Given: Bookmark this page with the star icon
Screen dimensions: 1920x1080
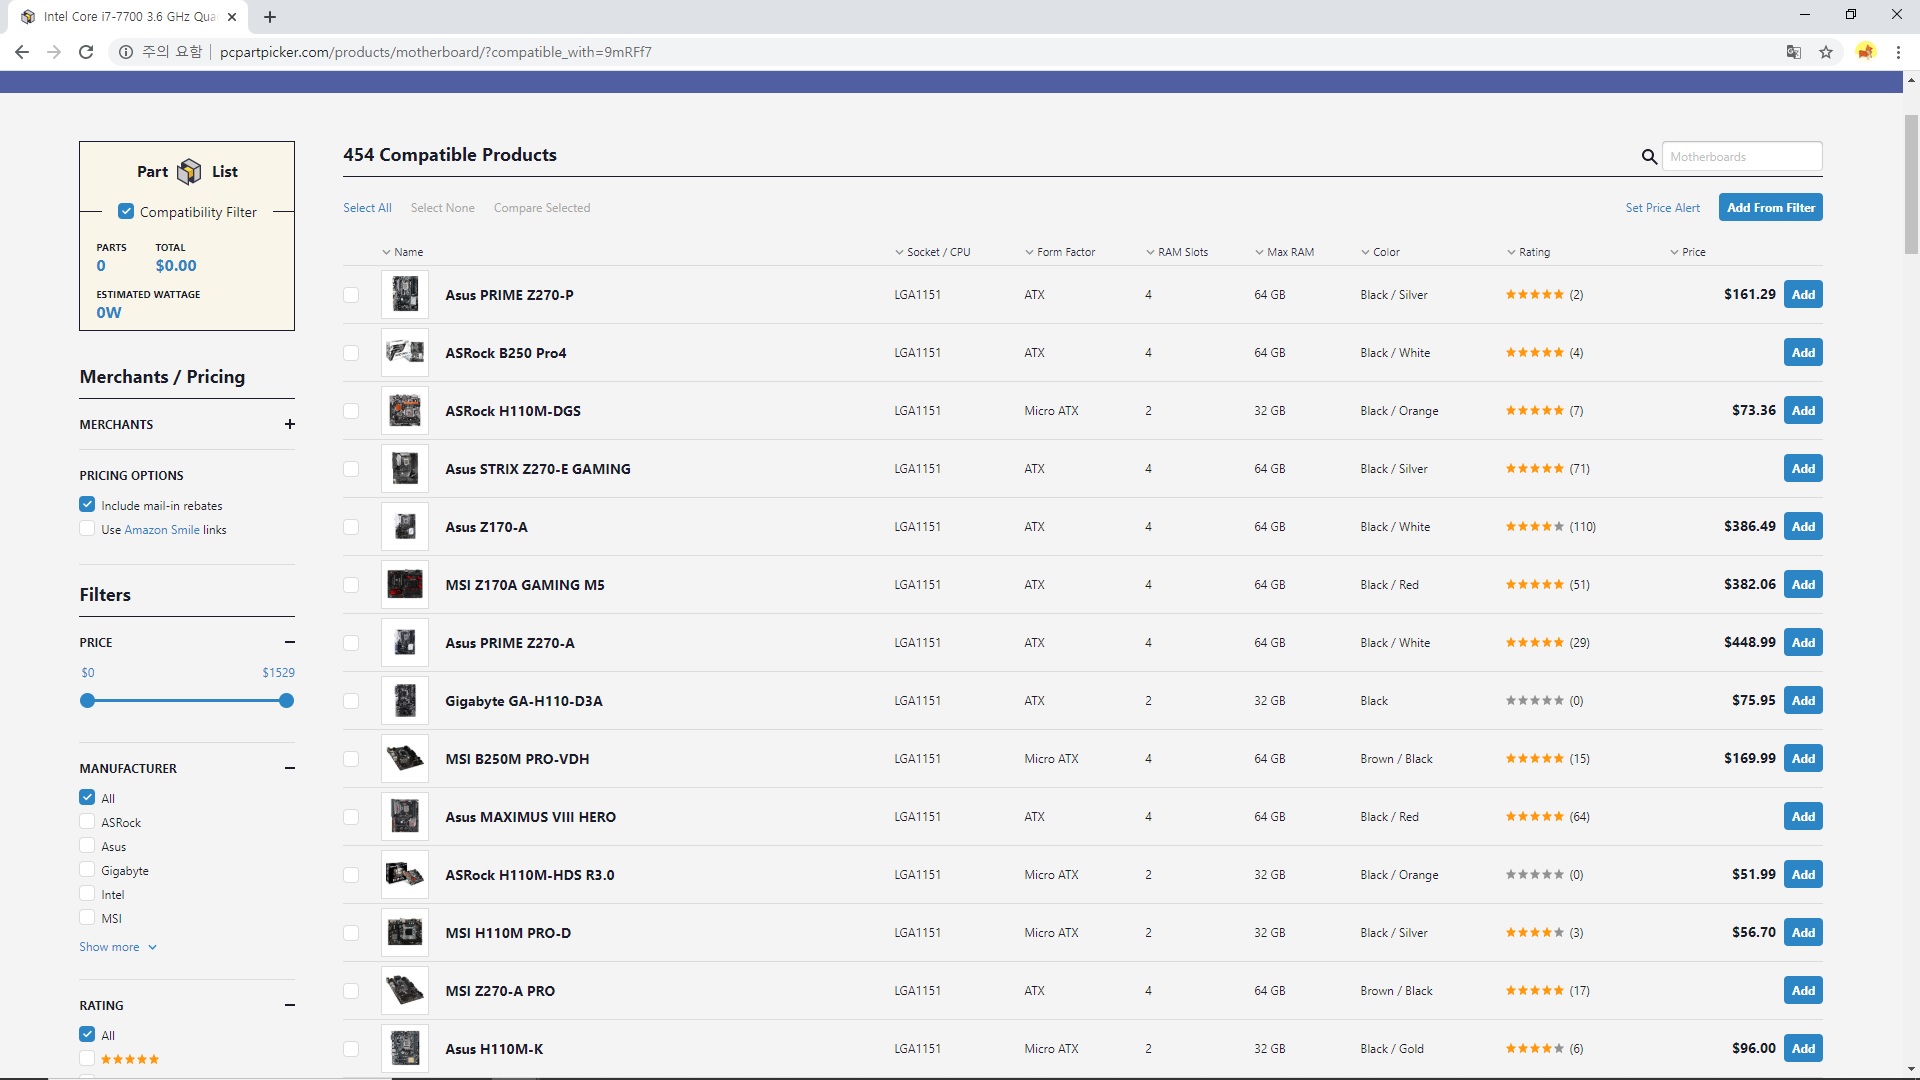Looking at the screenshot, I should coord(1826,52).
